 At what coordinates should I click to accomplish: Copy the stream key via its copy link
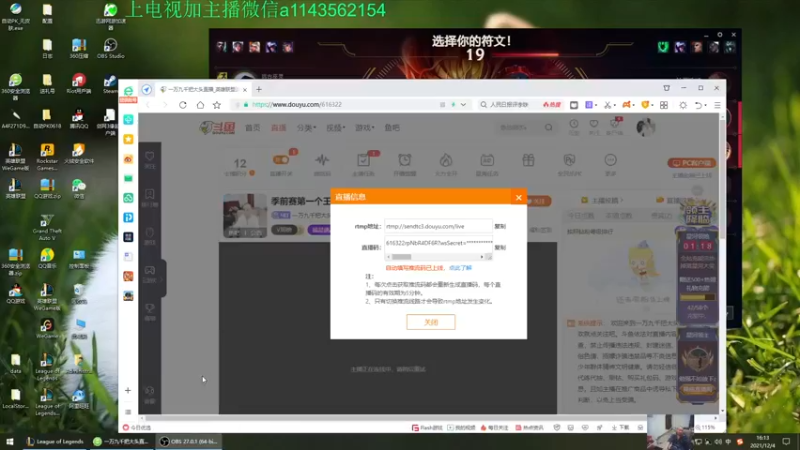[500, 247]
